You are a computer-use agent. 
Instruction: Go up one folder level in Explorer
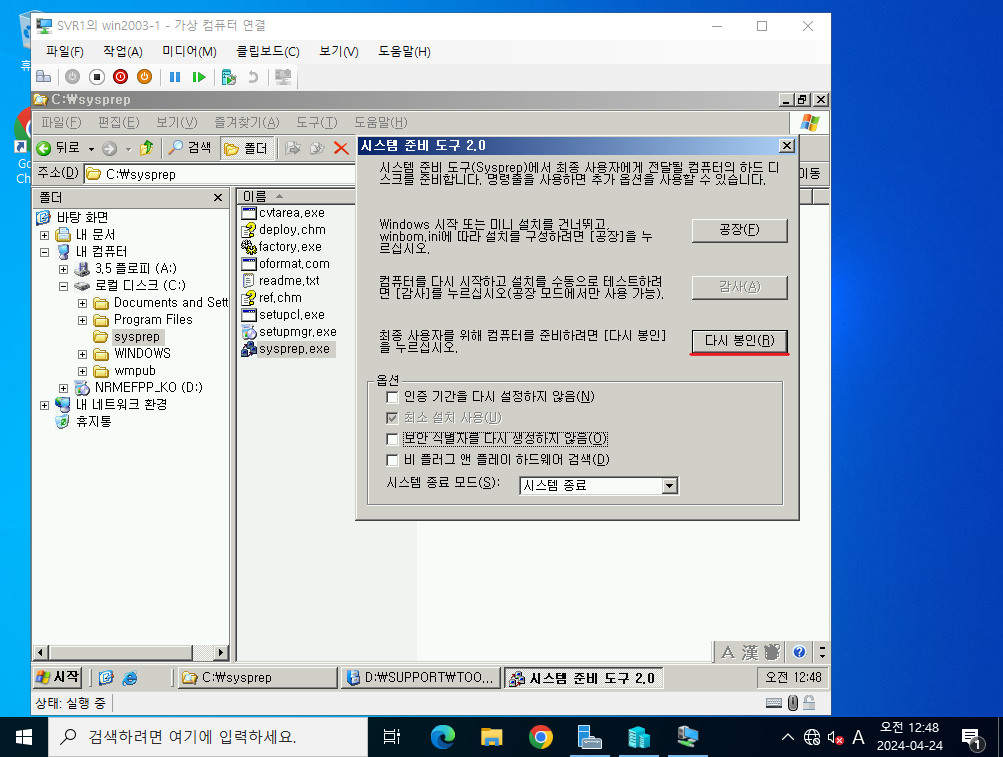tap(146, 148)
